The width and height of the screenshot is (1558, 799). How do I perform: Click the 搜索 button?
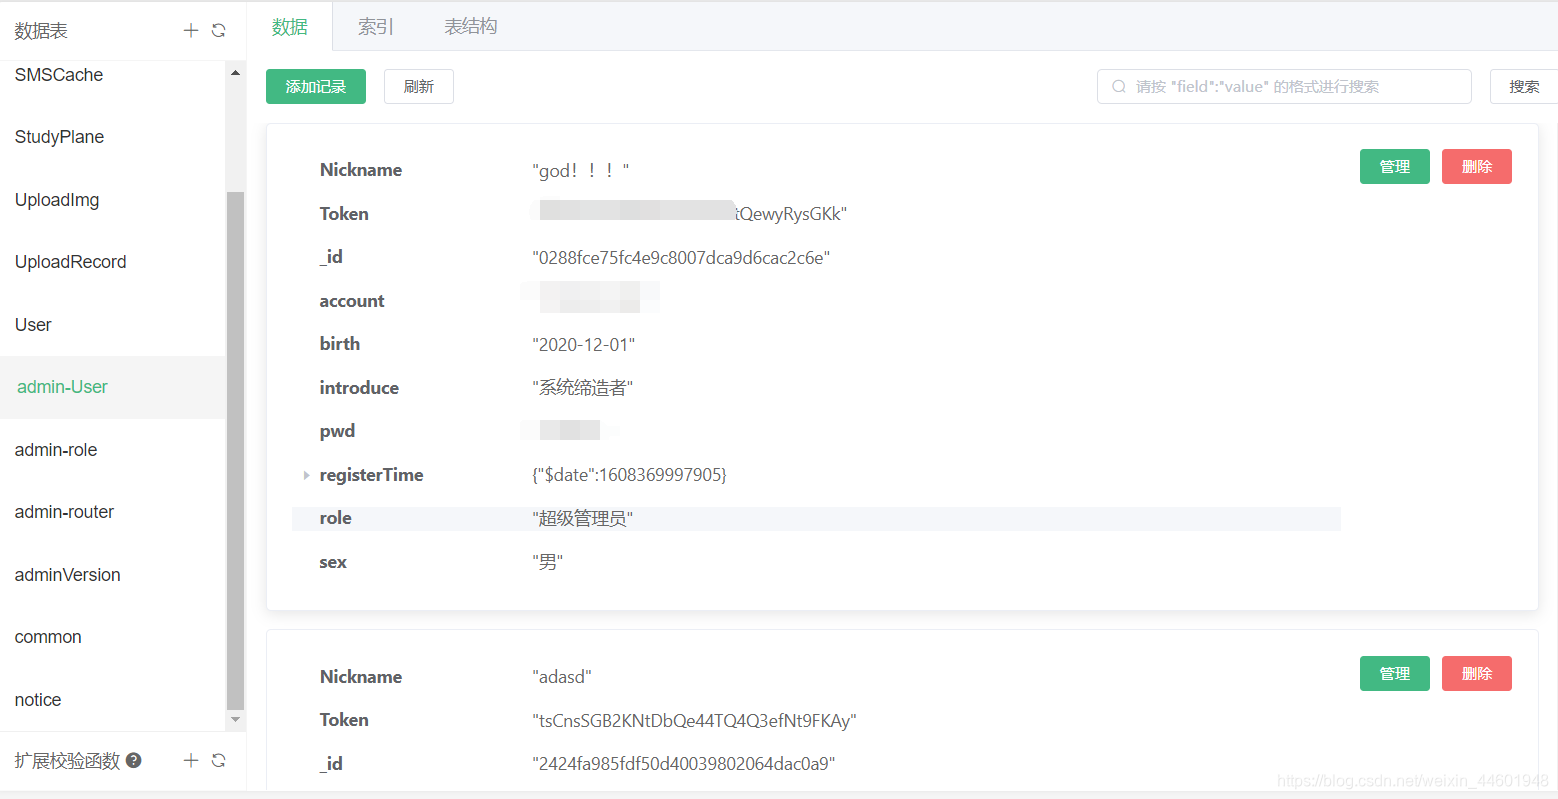pyautogui.click(x=1524, y=87)
